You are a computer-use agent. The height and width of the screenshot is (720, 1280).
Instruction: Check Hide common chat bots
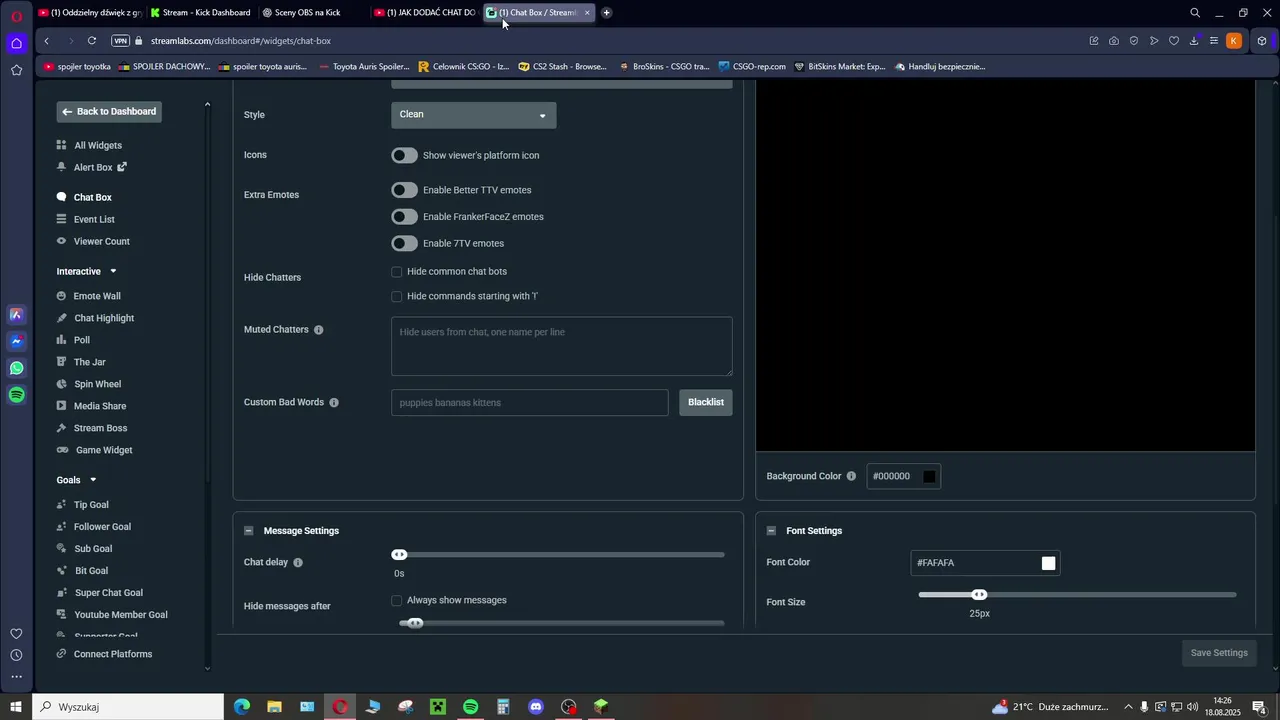tap(397, 272)
